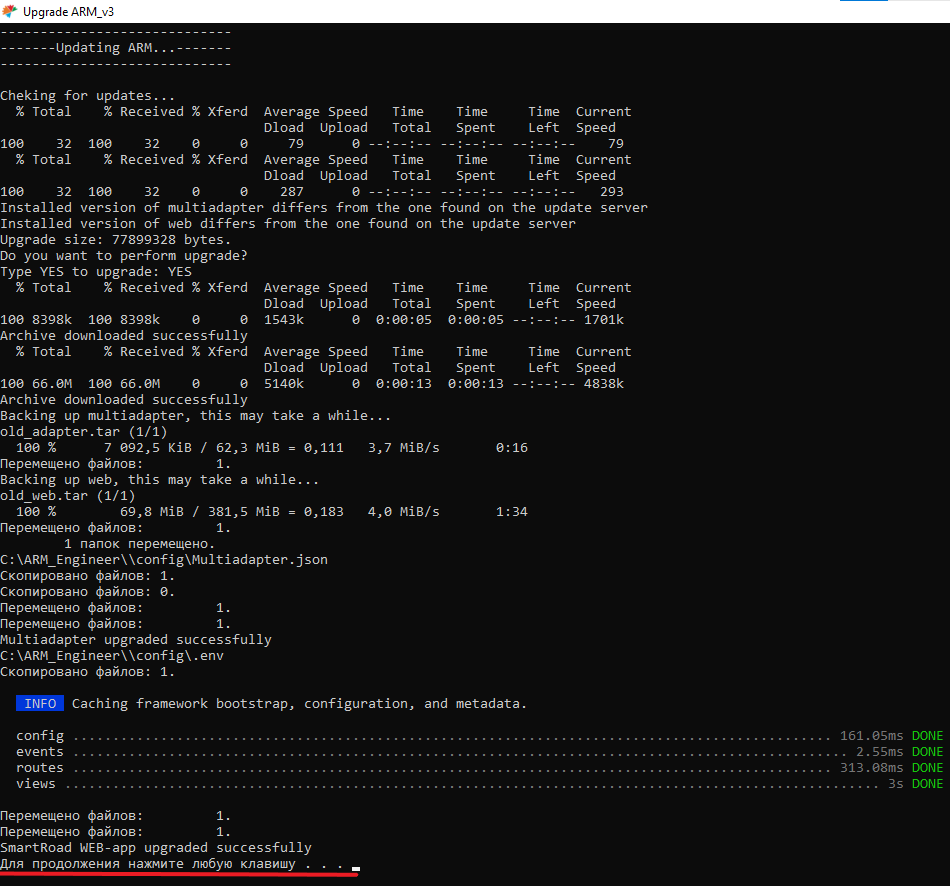The width and height of the screenshot is (950, 886).
Task: Click the DONE label on routes row
Action: pyautogui.click(x=926, y=768)
